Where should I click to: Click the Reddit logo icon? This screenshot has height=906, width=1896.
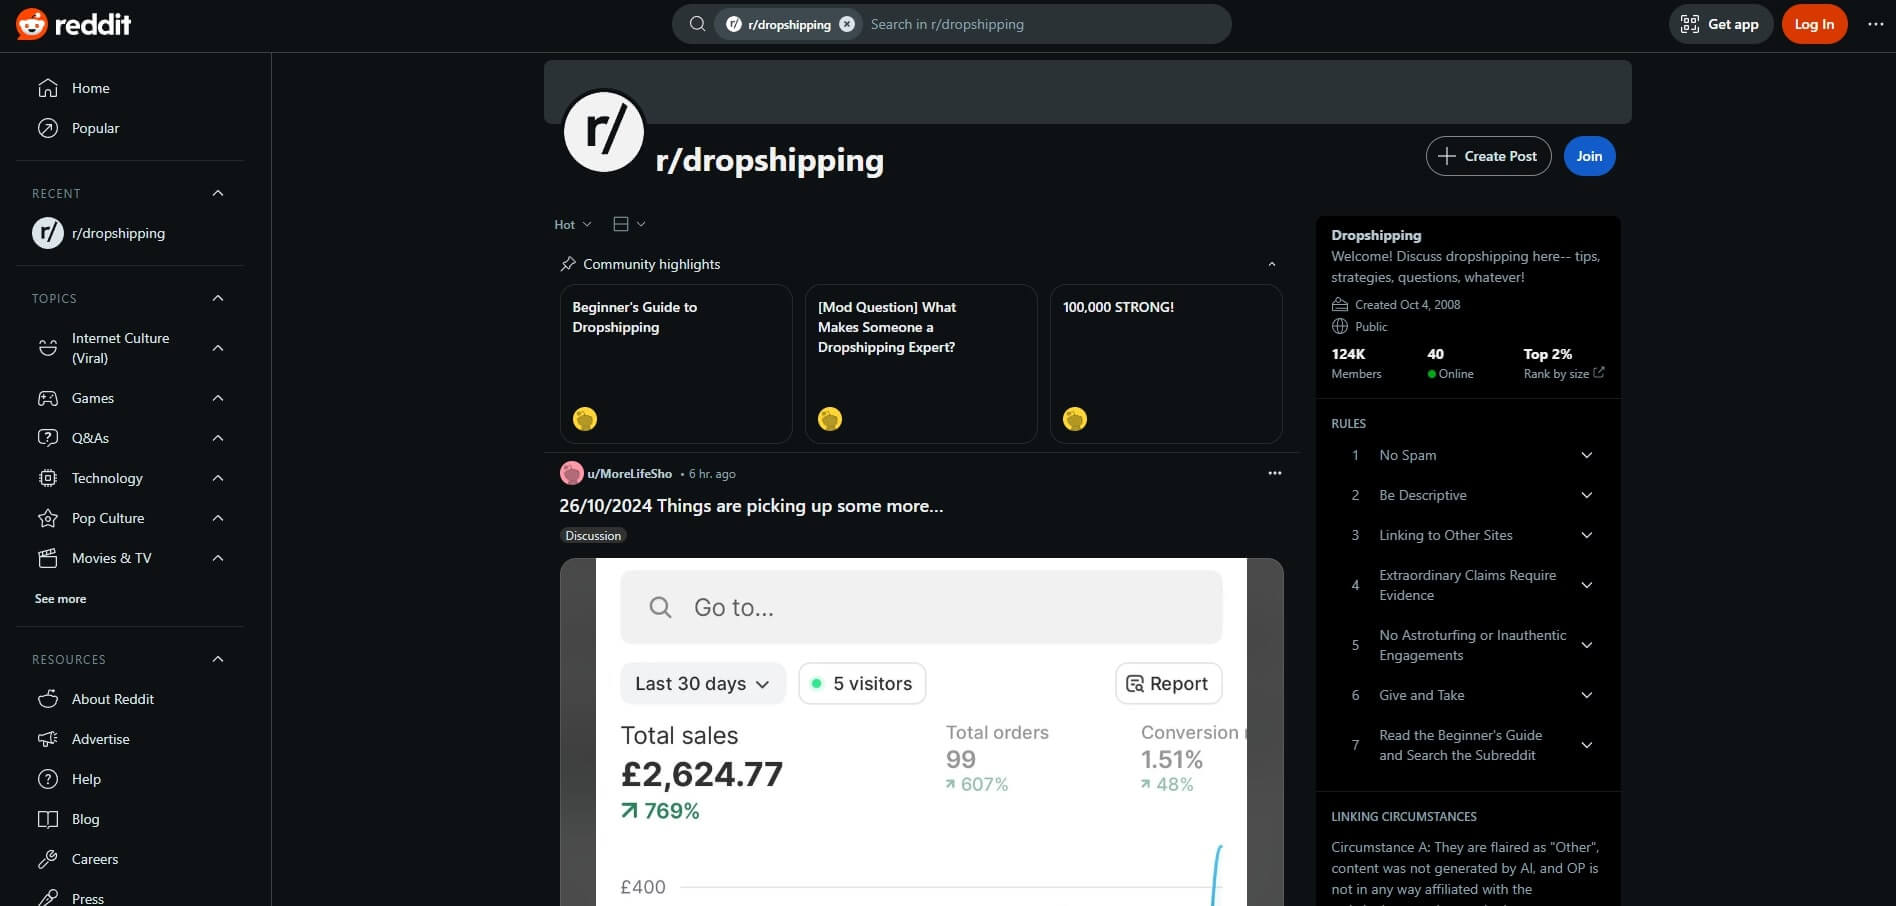(31, 24)
